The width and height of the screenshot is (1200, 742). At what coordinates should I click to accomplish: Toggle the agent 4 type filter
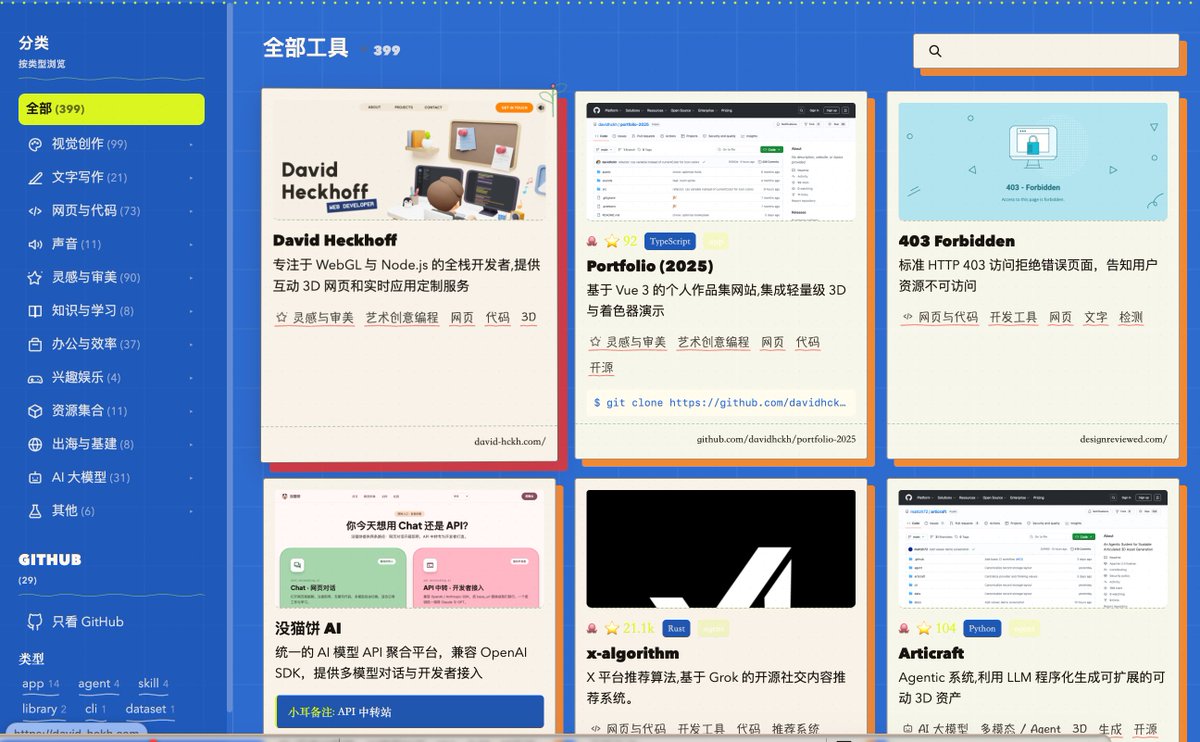coord(99,684)
